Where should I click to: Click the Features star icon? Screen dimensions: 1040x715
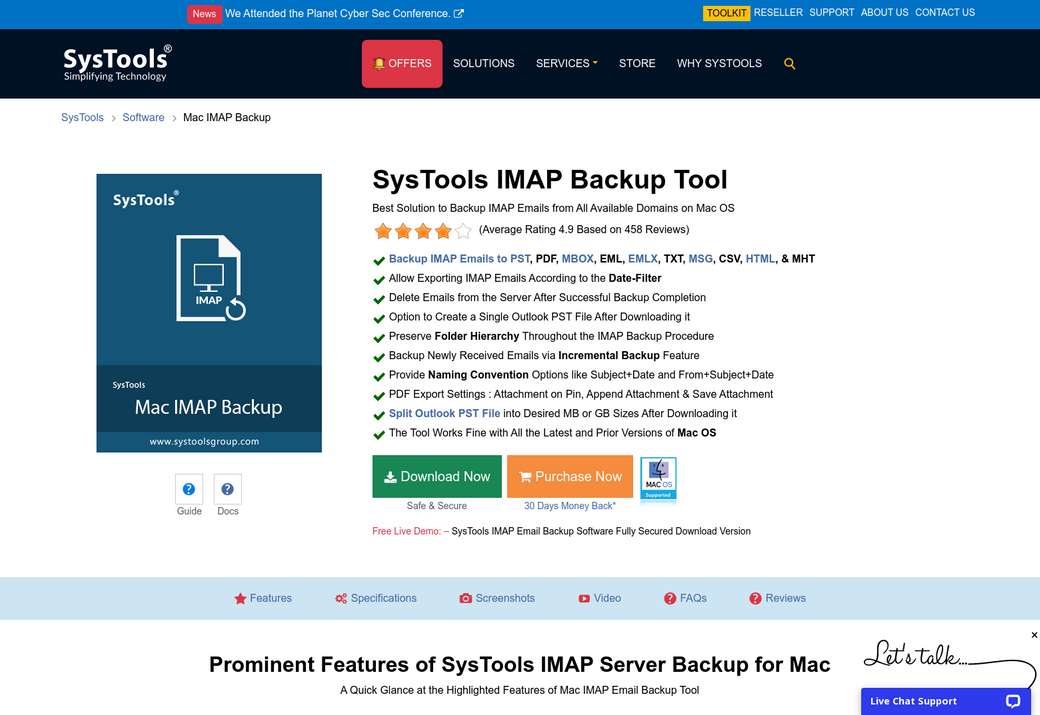tap(240, 598)
